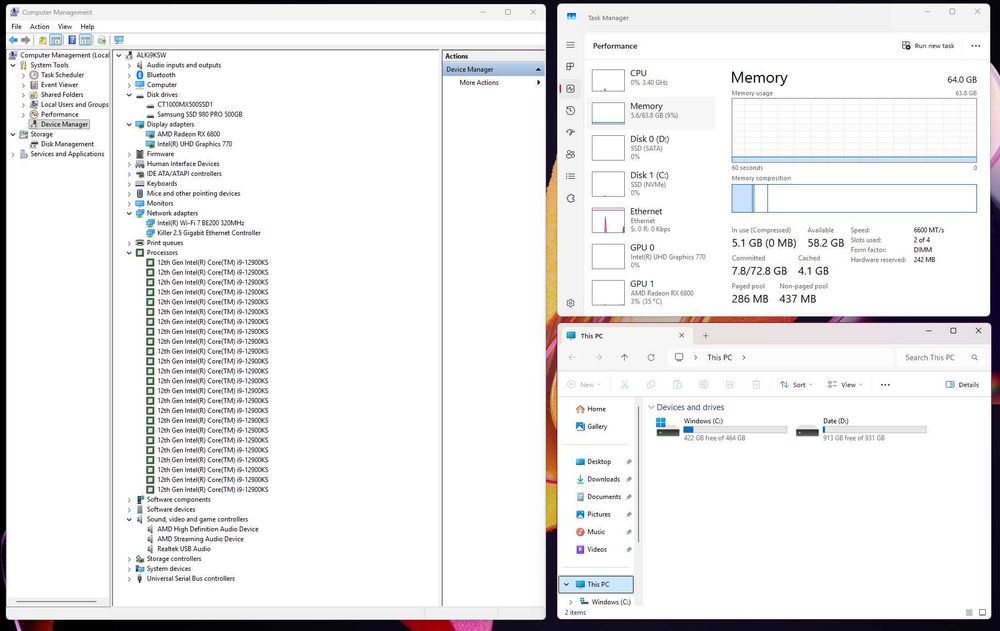Open the Help icon in Computer Management toolbar
Screen dimensions: 1000x631
pos(72,40)
